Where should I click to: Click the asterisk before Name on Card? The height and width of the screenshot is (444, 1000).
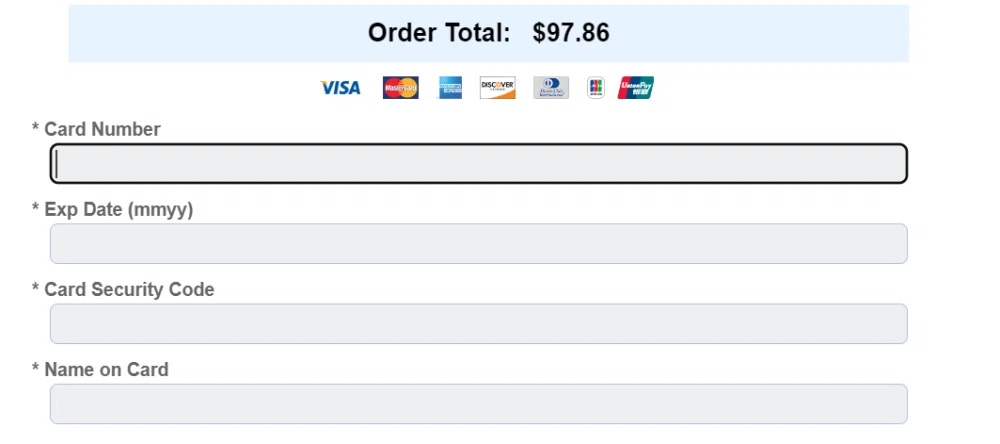point(36,369)
